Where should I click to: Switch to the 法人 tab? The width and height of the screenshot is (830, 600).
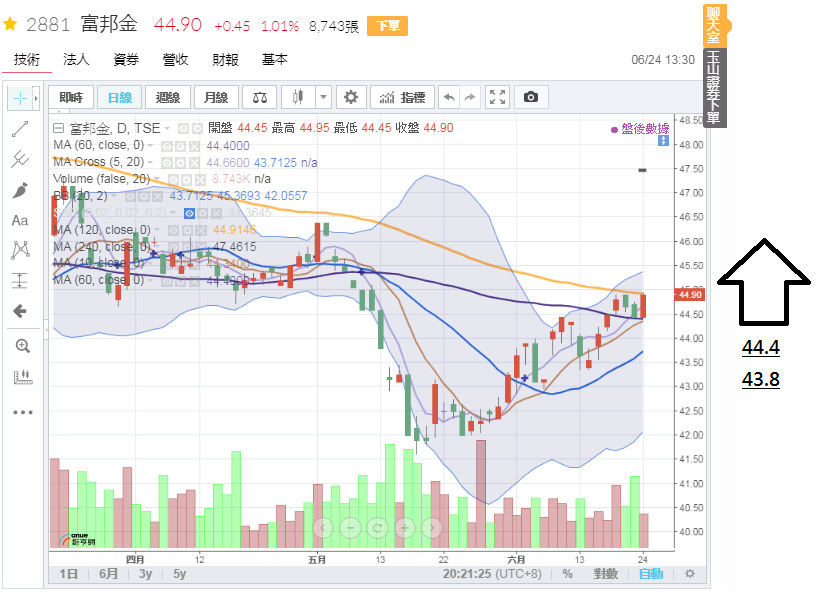point(76,60)
